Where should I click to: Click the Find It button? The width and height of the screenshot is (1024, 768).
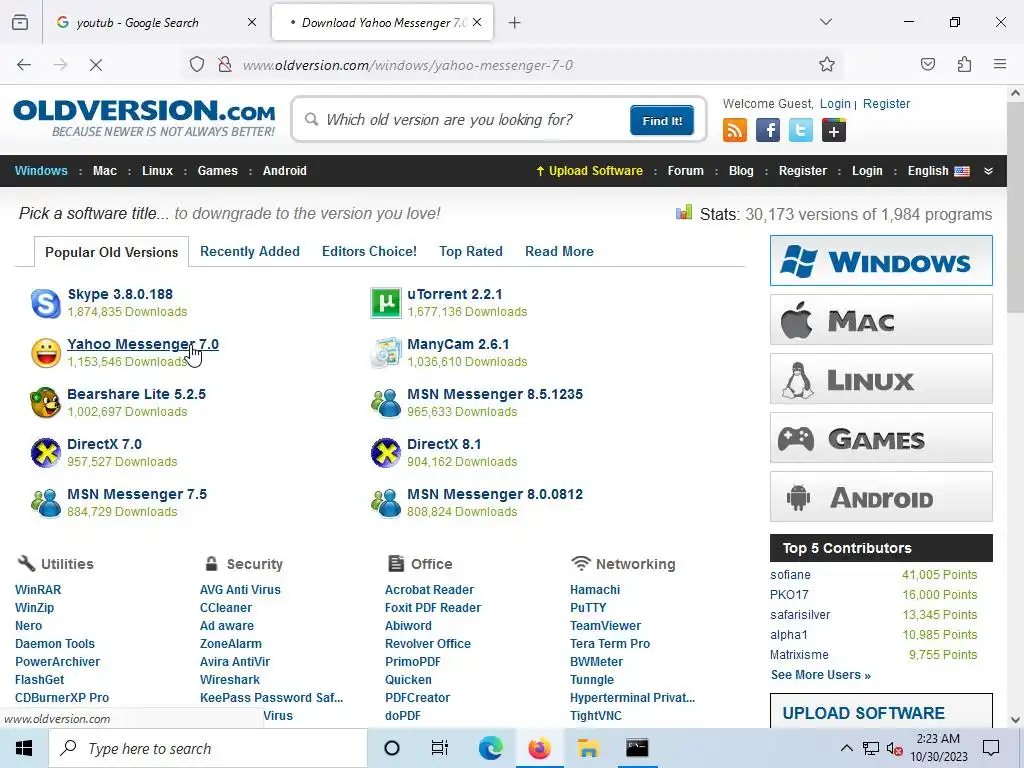[662, 120]
